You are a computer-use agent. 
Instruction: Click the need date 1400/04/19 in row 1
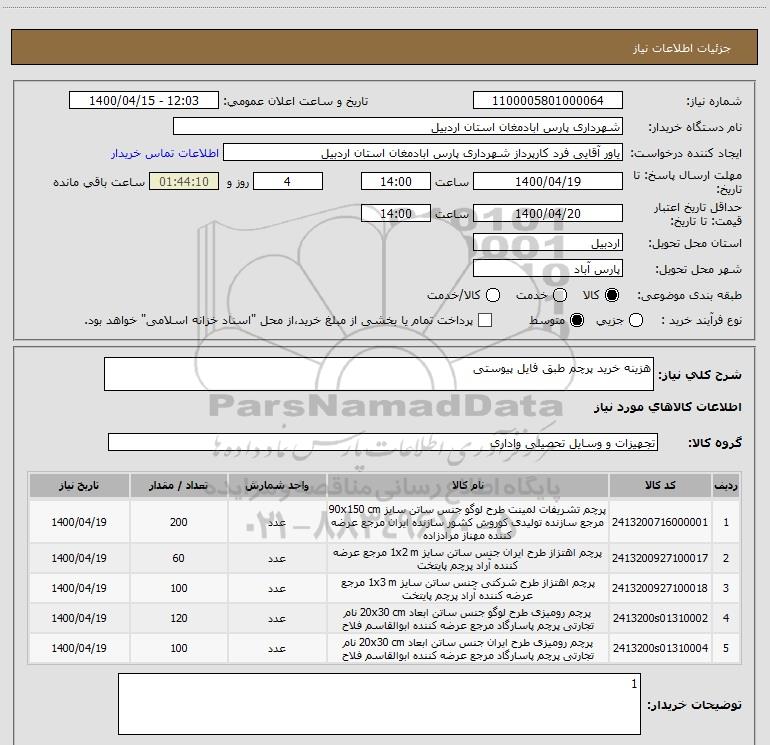pos(79,522)
